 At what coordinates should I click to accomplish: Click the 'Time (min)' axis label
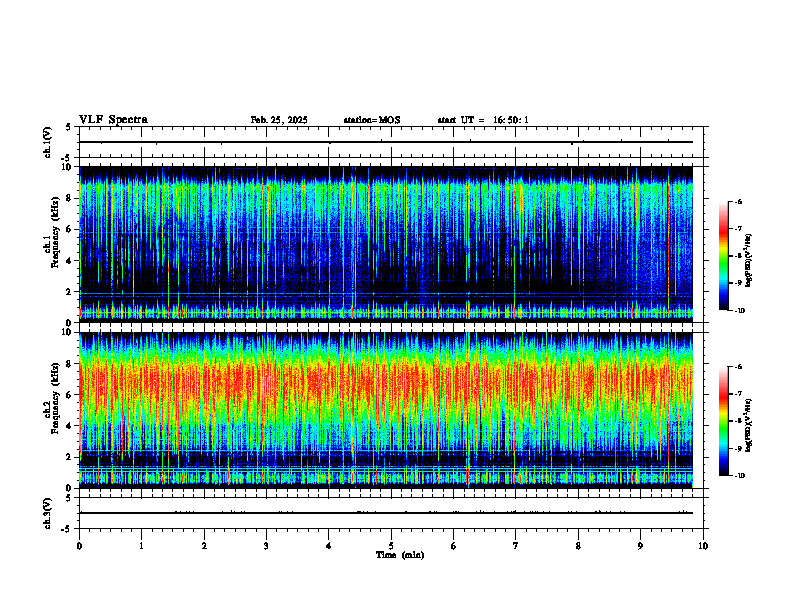tap(400, 555)
